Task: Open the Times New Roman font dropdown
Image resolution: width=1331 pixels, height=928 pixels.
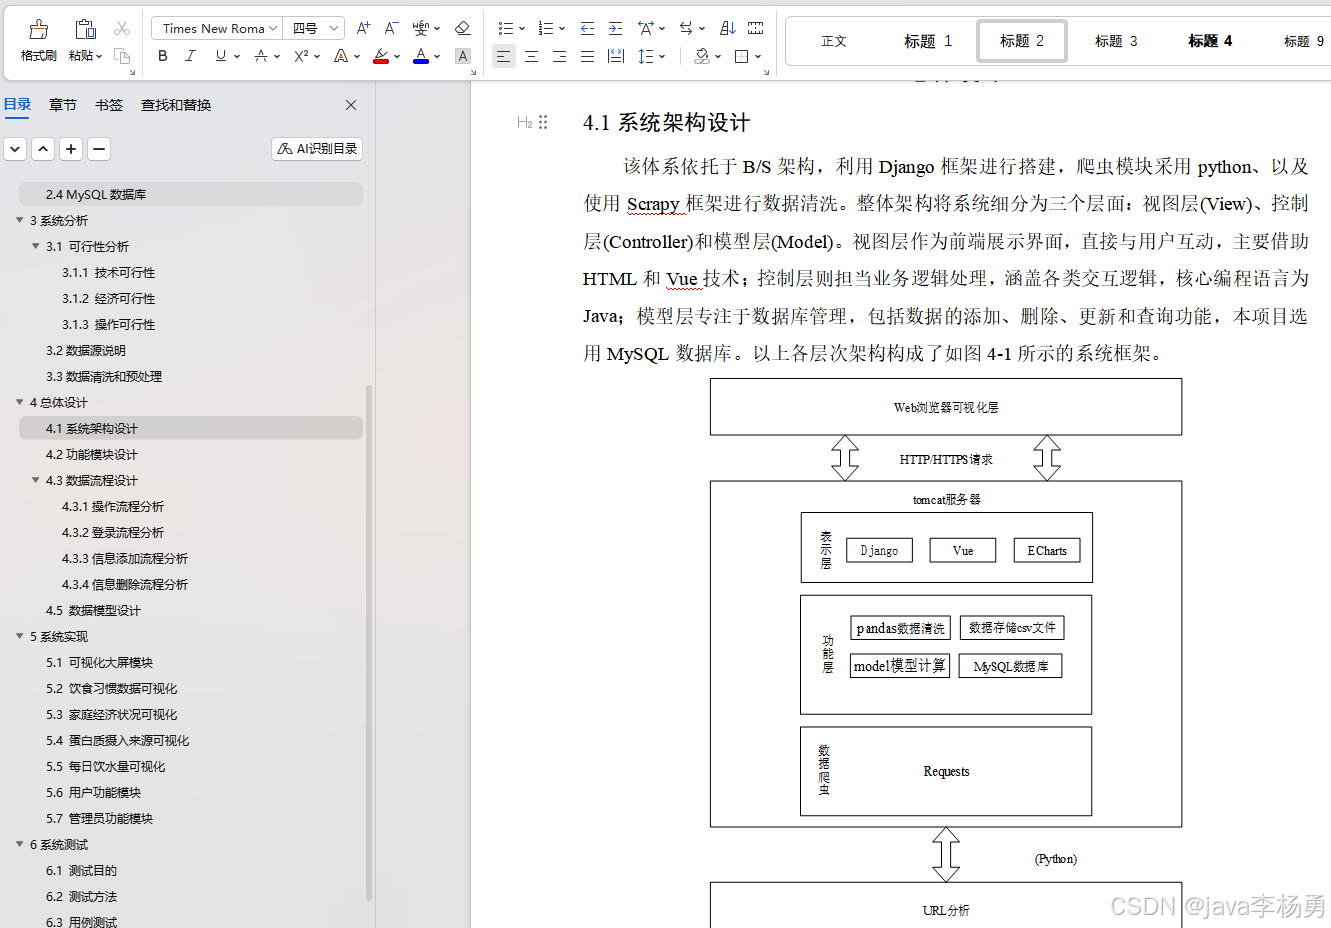Action: 272,28
